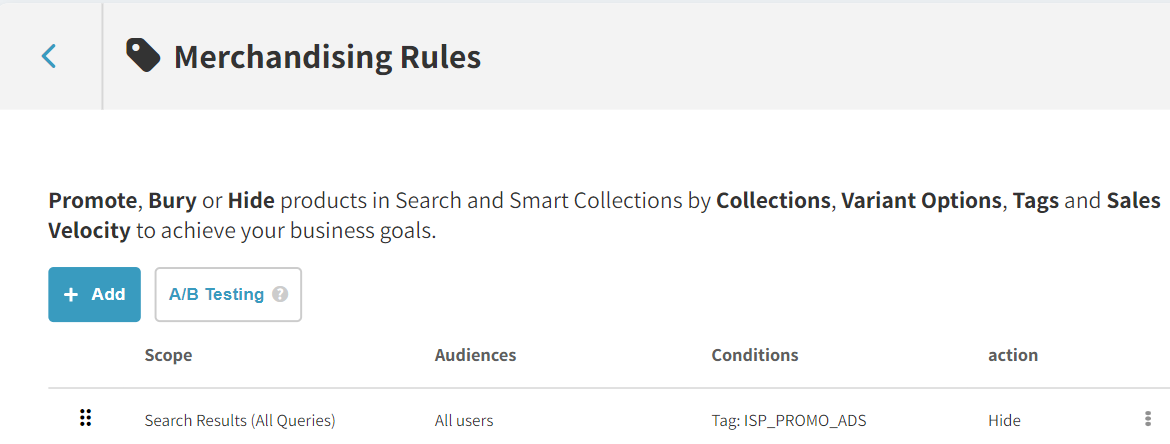Select the Search Results (All Queries) scope cell
The image size is (1170, 444).
pos(240,421)
